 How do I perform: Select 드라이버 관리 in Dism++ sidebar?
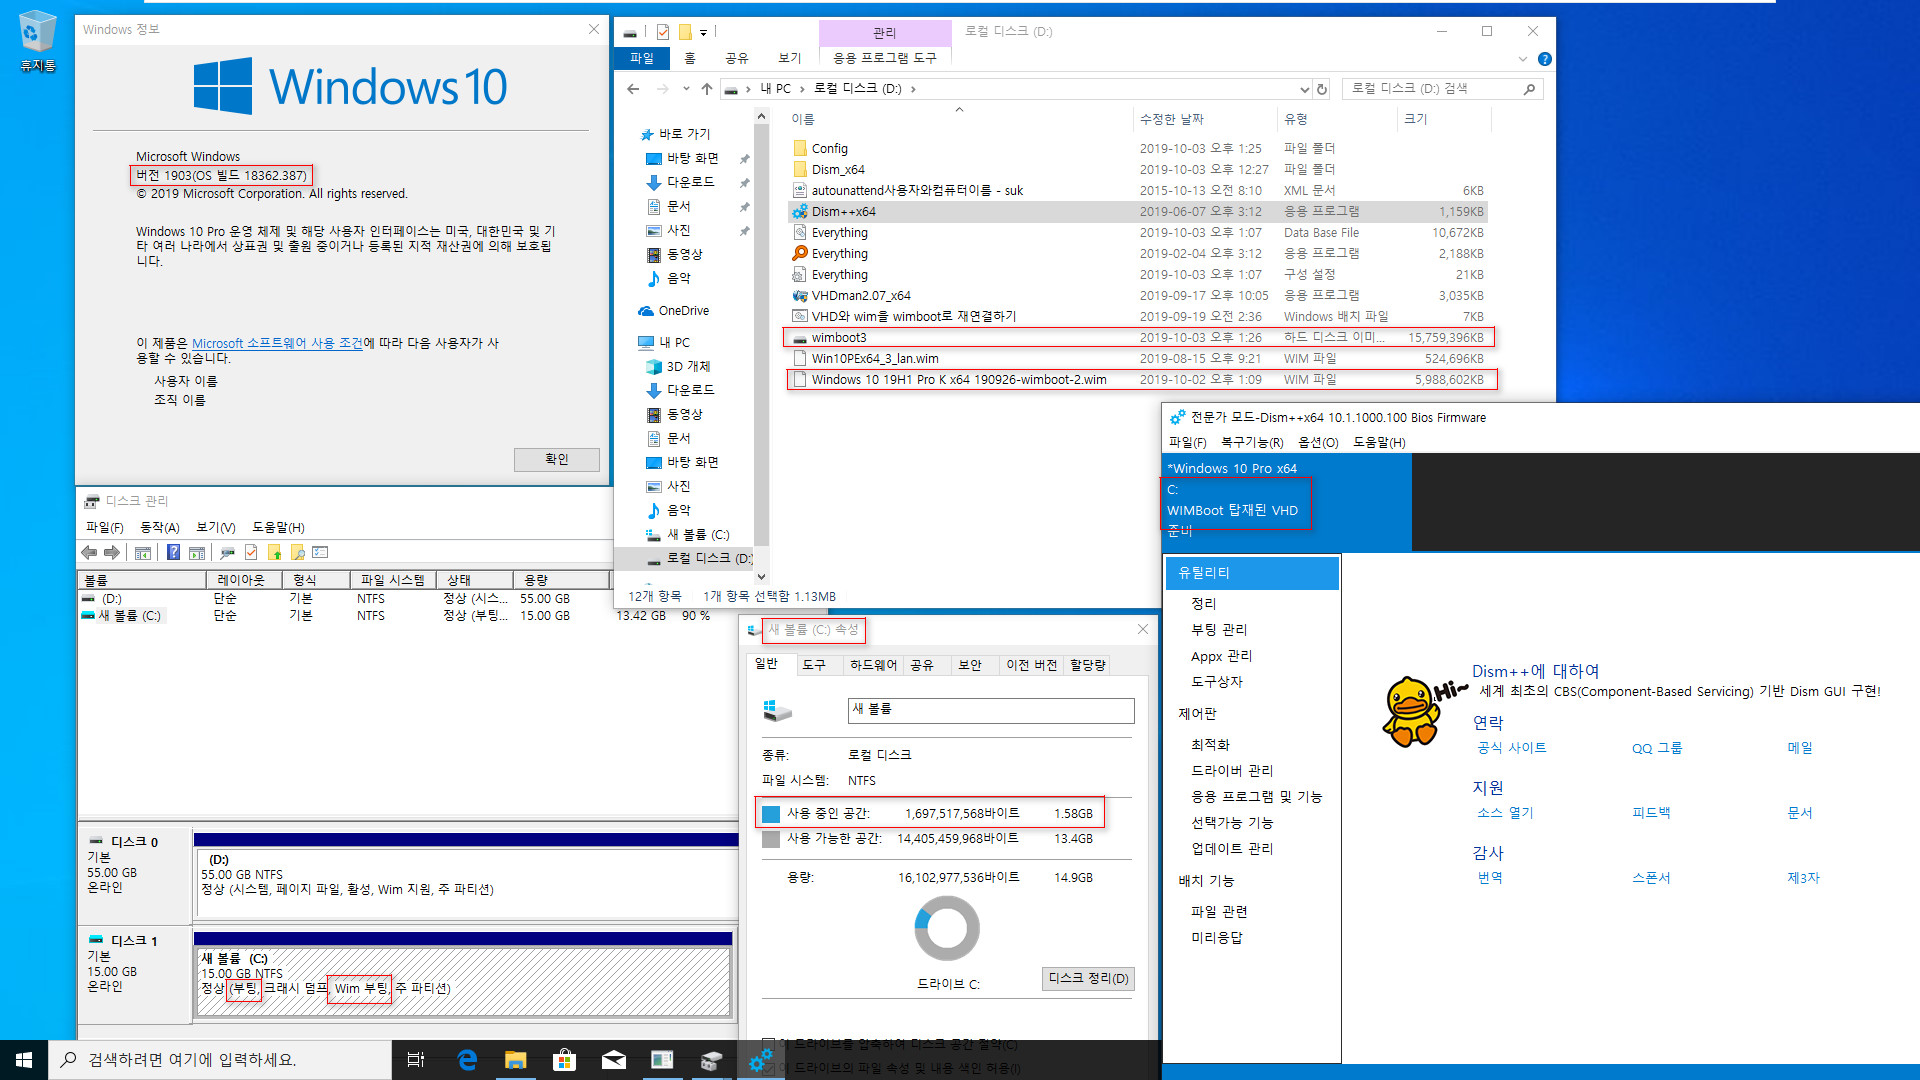point(1232,771)
